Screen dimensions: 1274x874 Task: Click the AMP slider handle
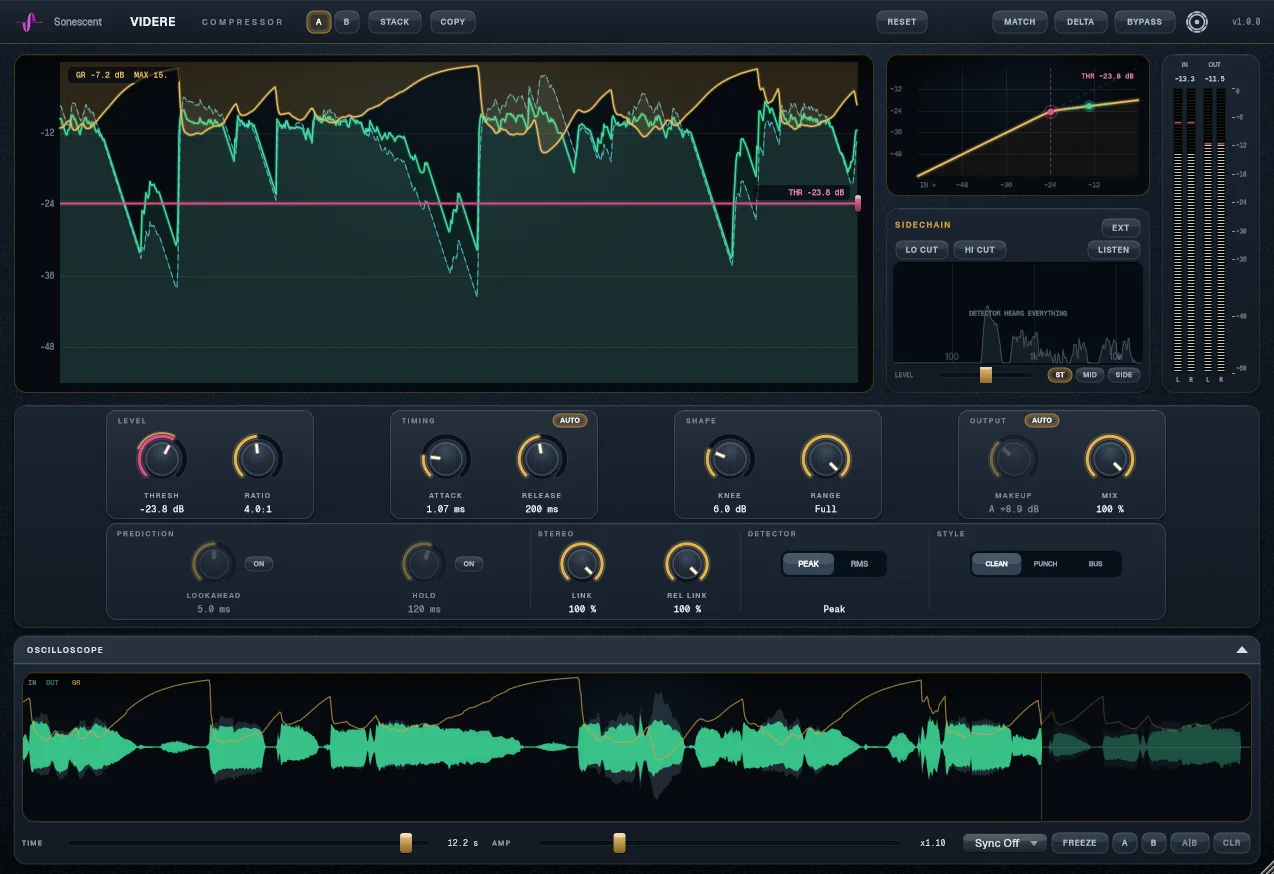click(x=620, y=843)
